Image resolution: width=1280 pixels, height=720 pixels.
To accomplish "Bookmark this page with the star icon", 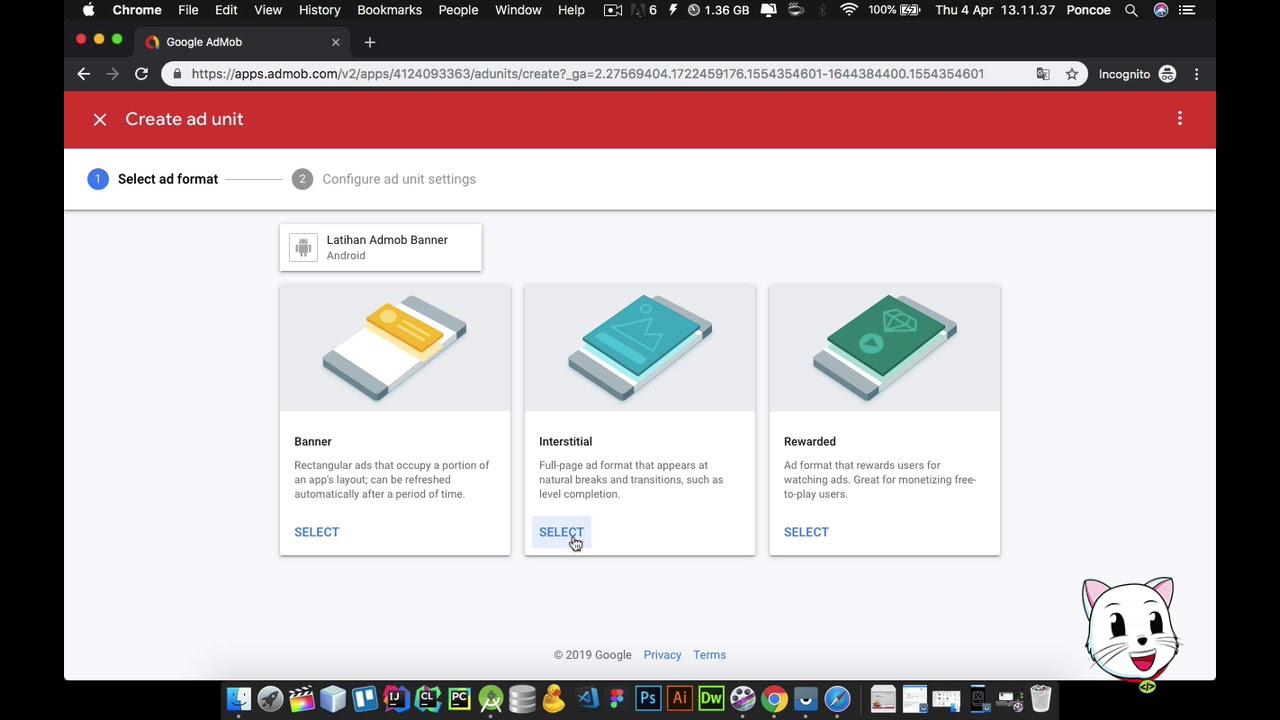I will point(1072,74).
